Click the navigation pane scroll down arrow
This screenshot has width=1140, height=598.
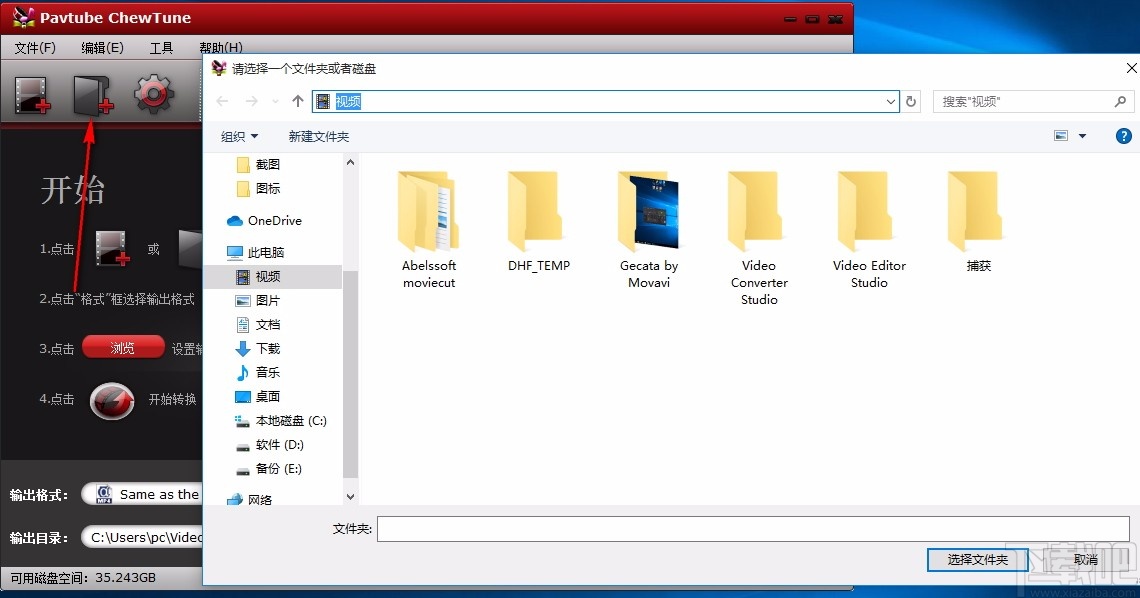pos(350,497)
